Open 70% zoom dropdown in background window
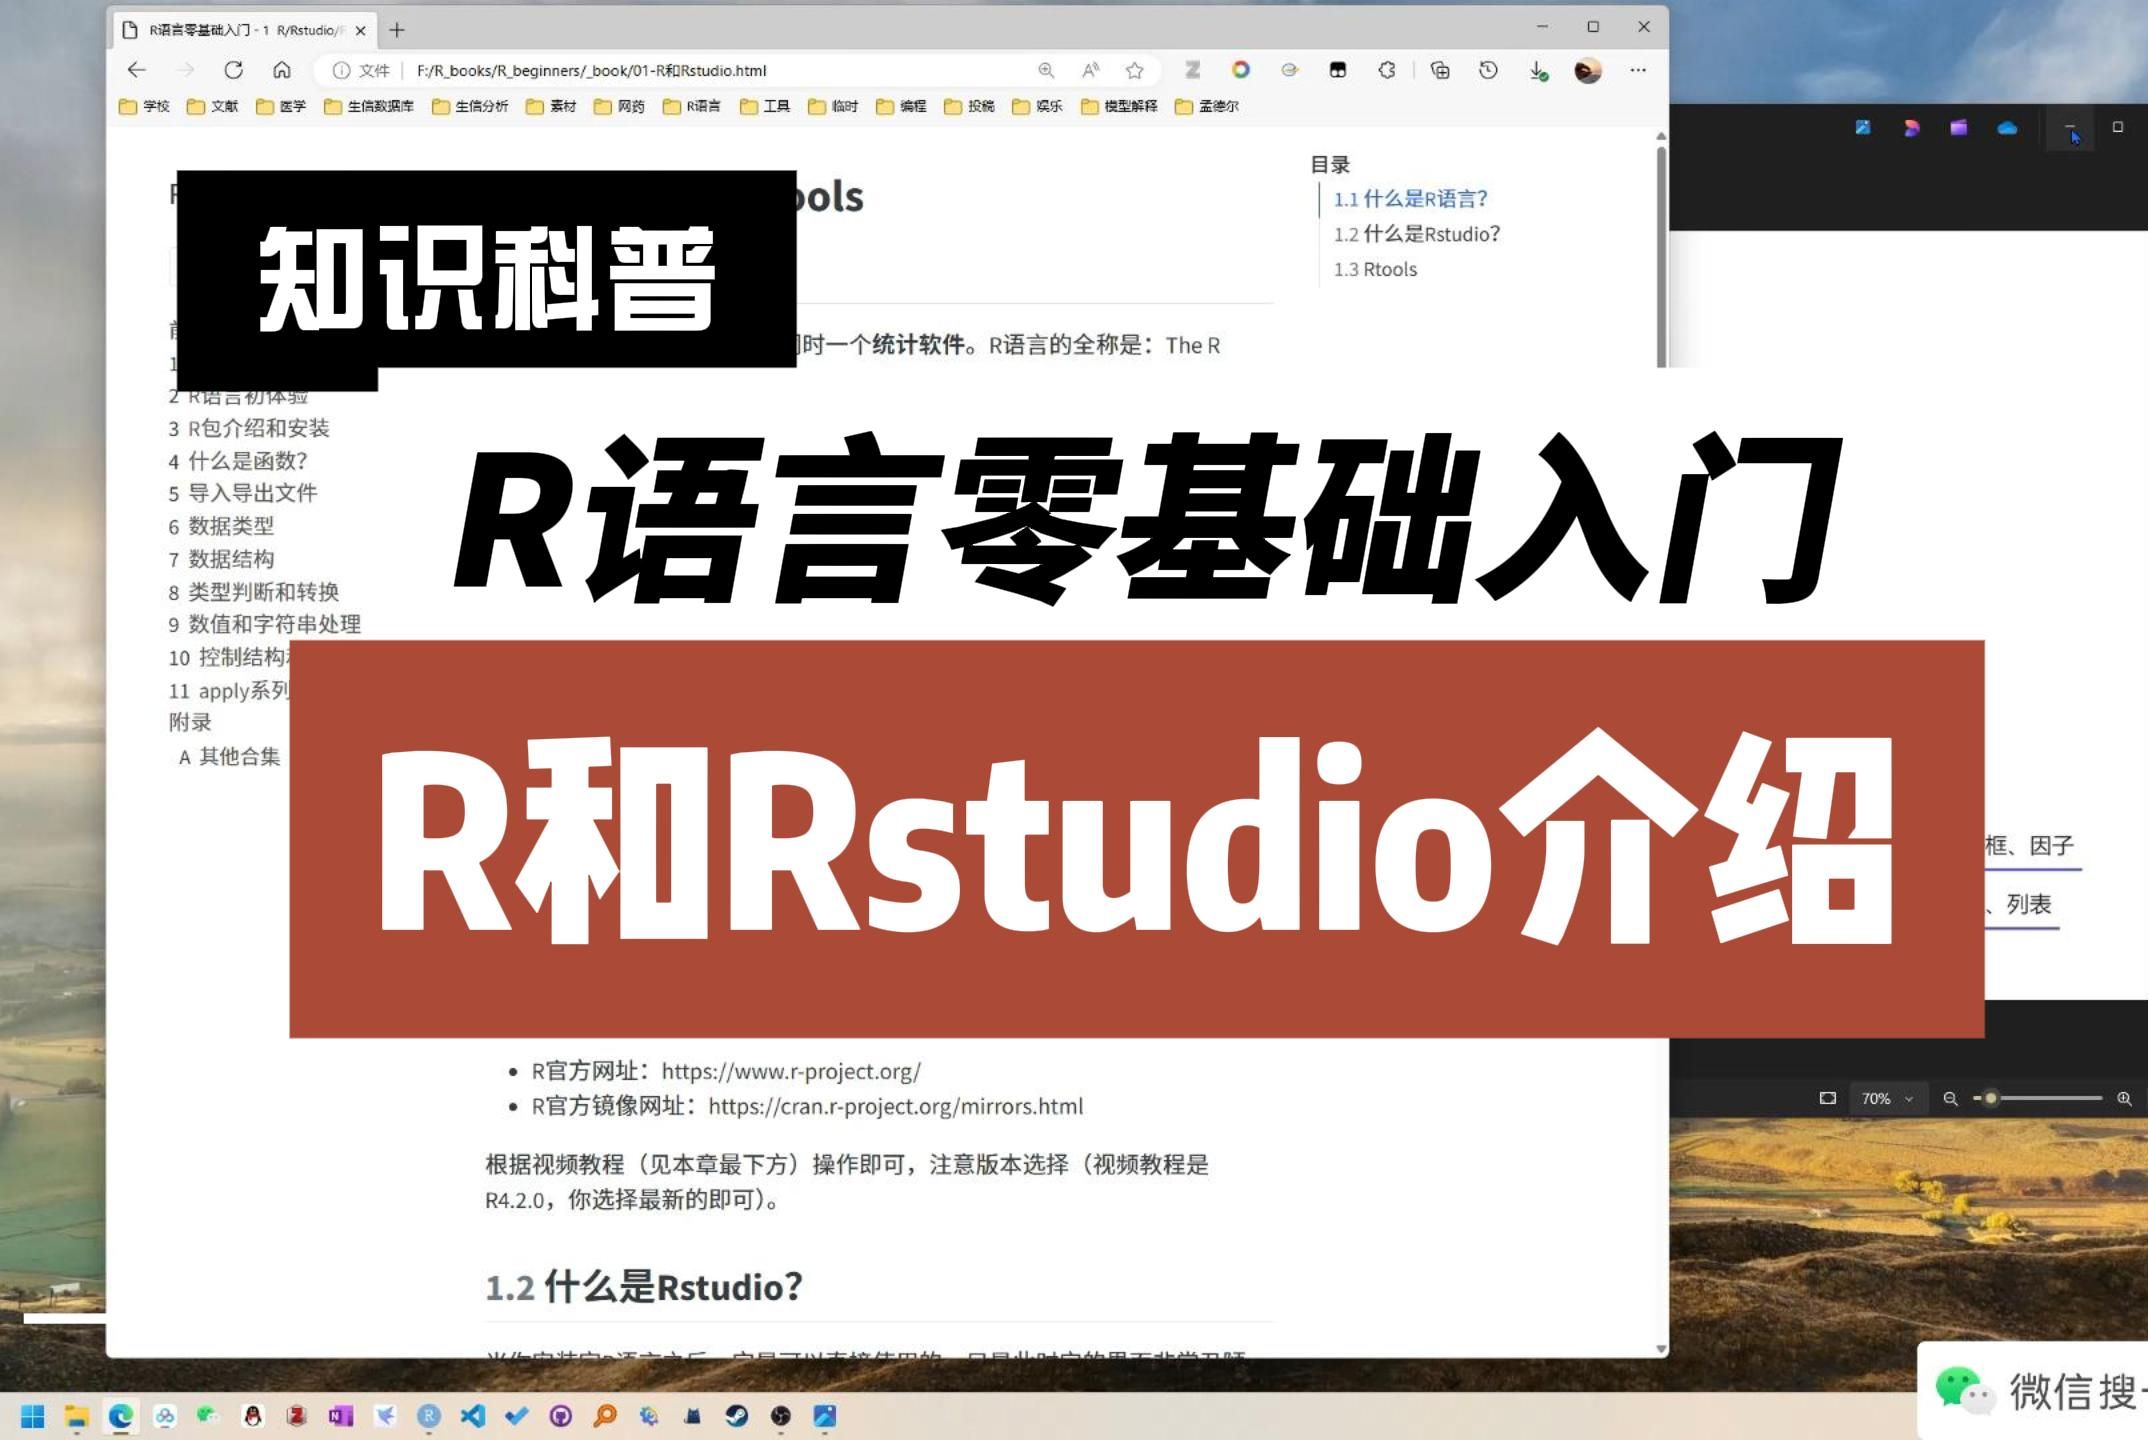Image resolution: width=2148 pixels, height=1440 pixels. tap(1887, 1098)
